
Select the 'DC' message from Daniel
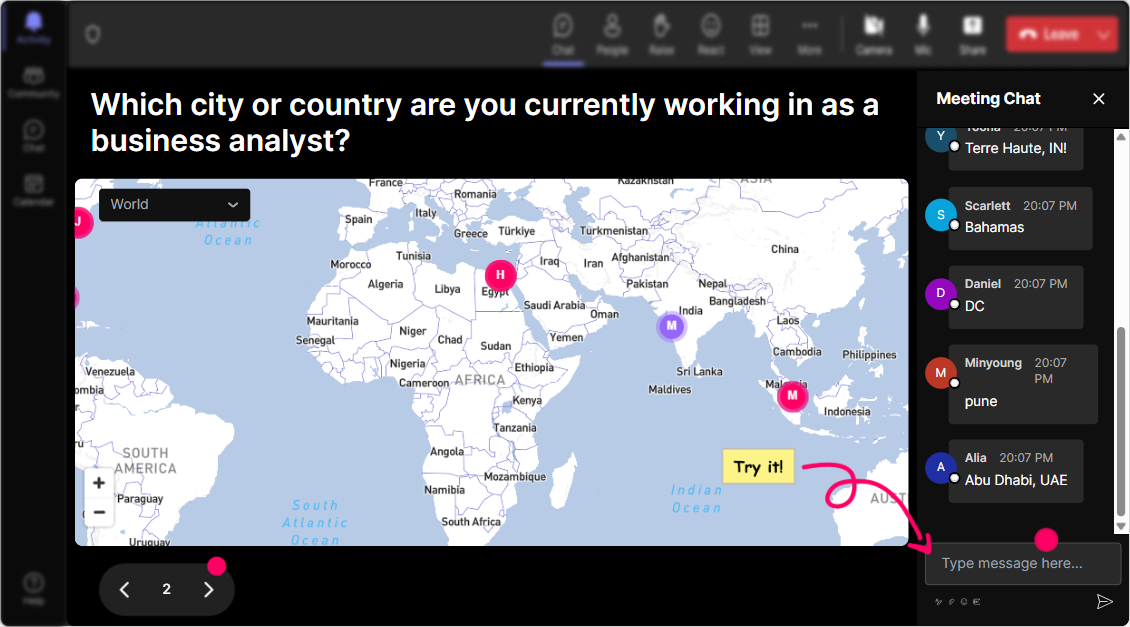pos(1015,297)
